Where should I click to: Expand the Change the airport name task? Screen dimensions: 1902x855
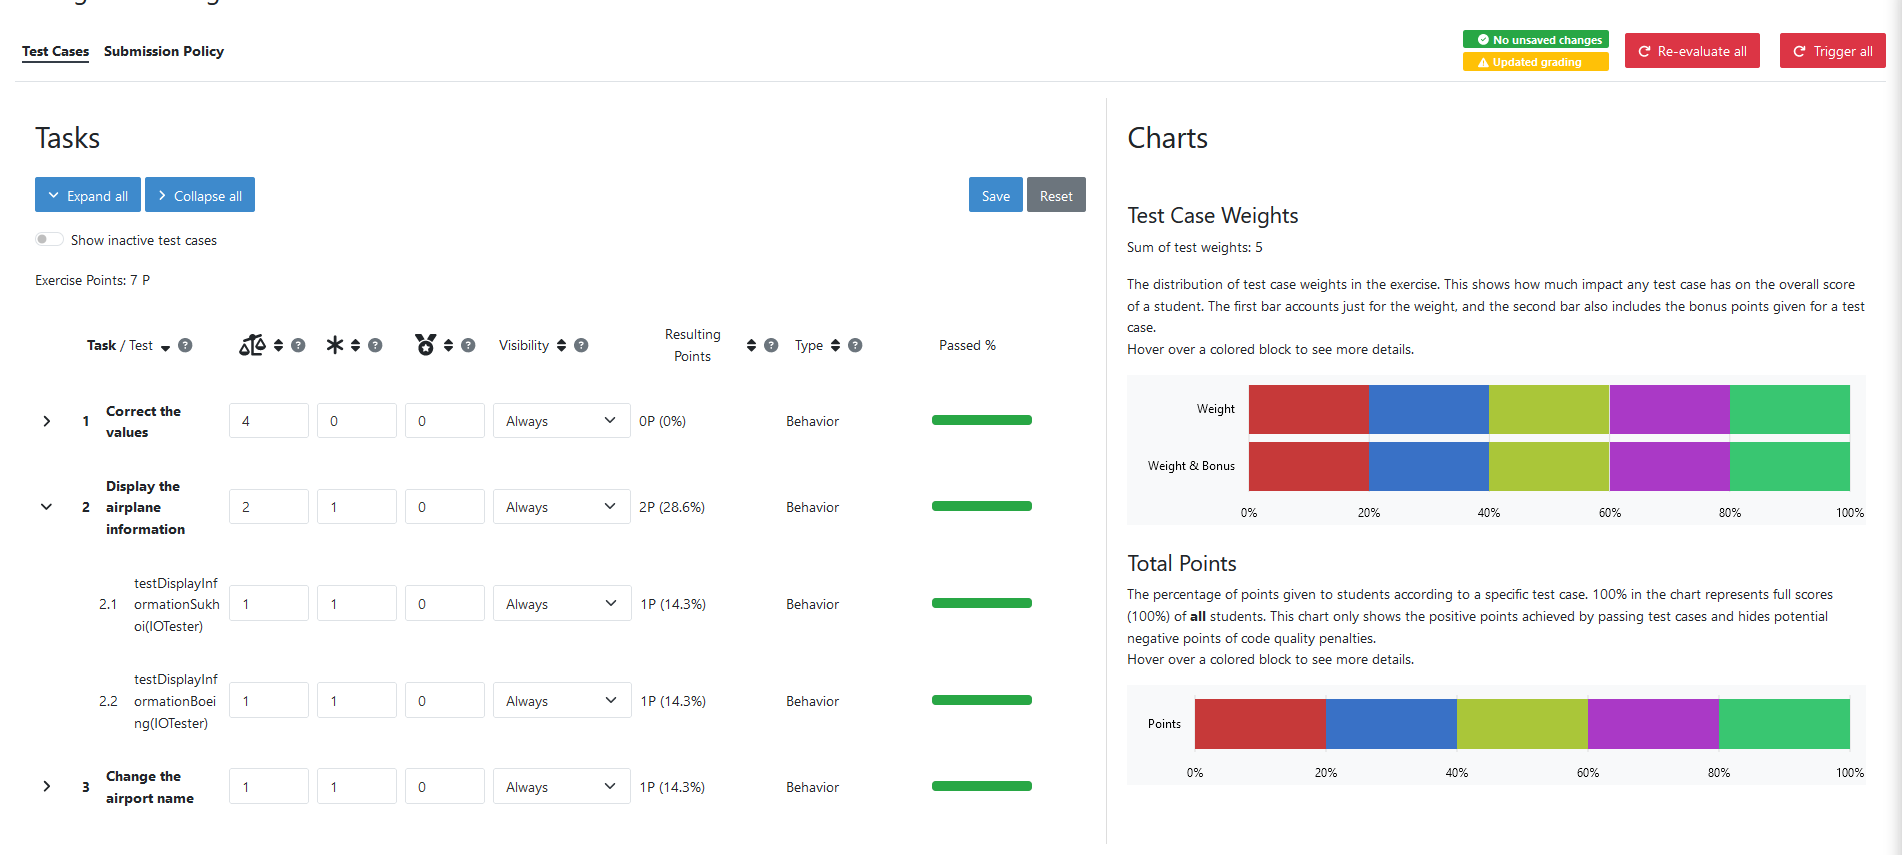coord(47,787)
